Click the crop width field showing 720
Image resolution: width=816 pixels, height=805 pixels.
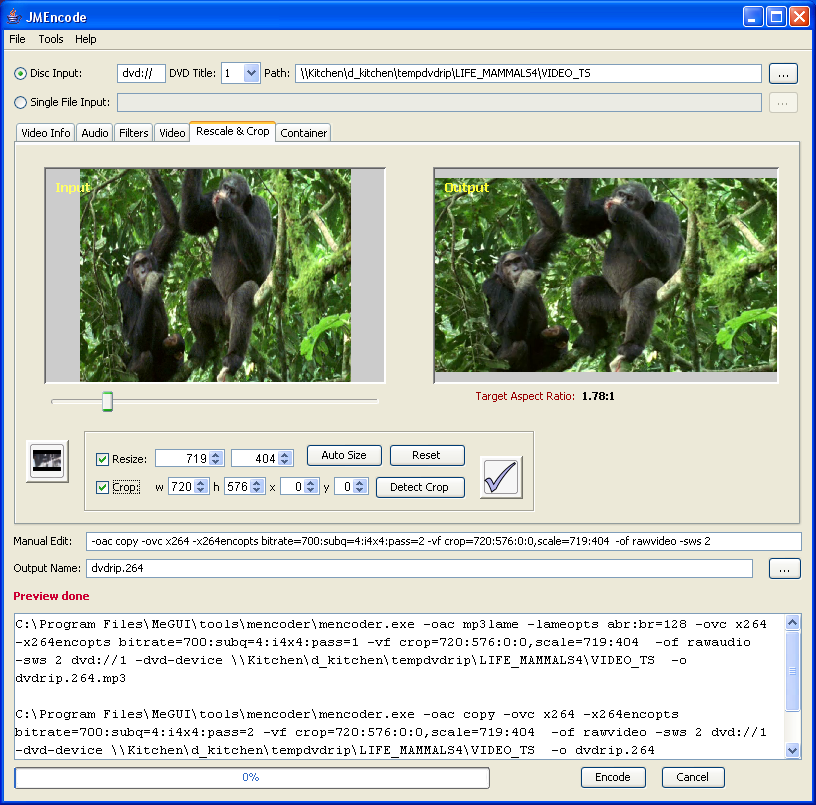pyautogui.click(x=182, y=487)
